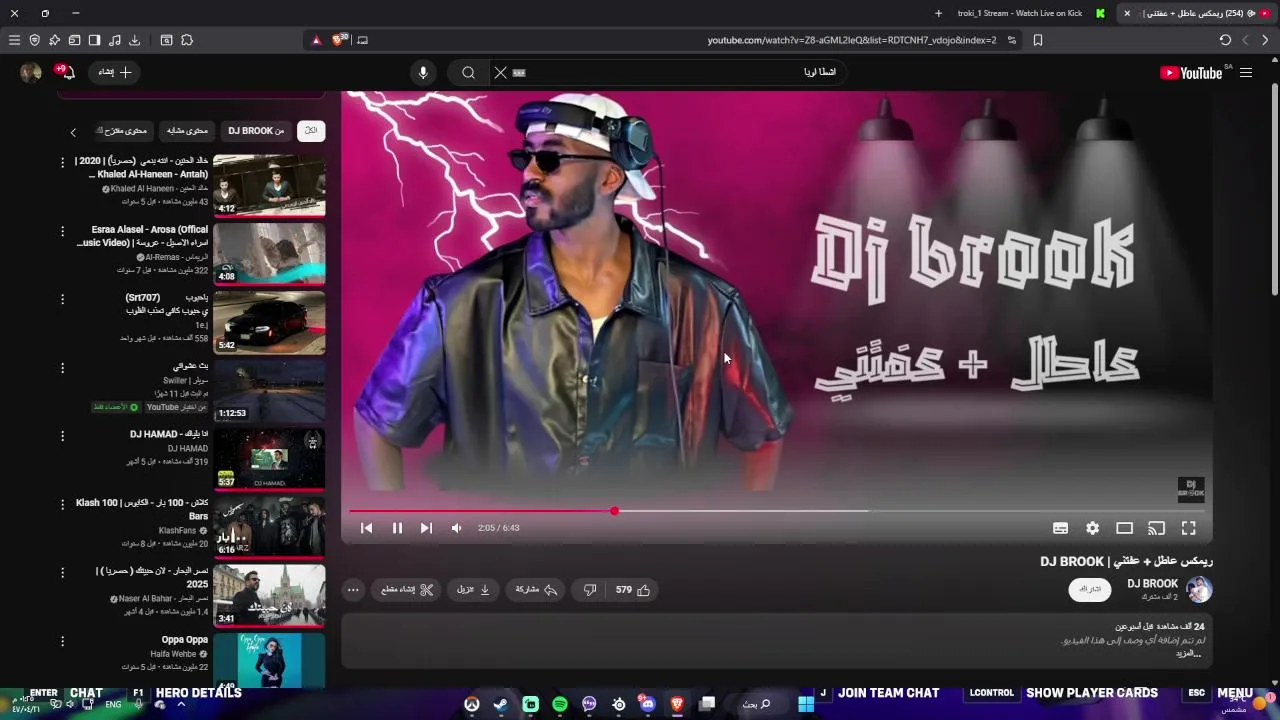Close the YouTube browser tab
Screen dimensions: 1280x720
[1127, 13]
